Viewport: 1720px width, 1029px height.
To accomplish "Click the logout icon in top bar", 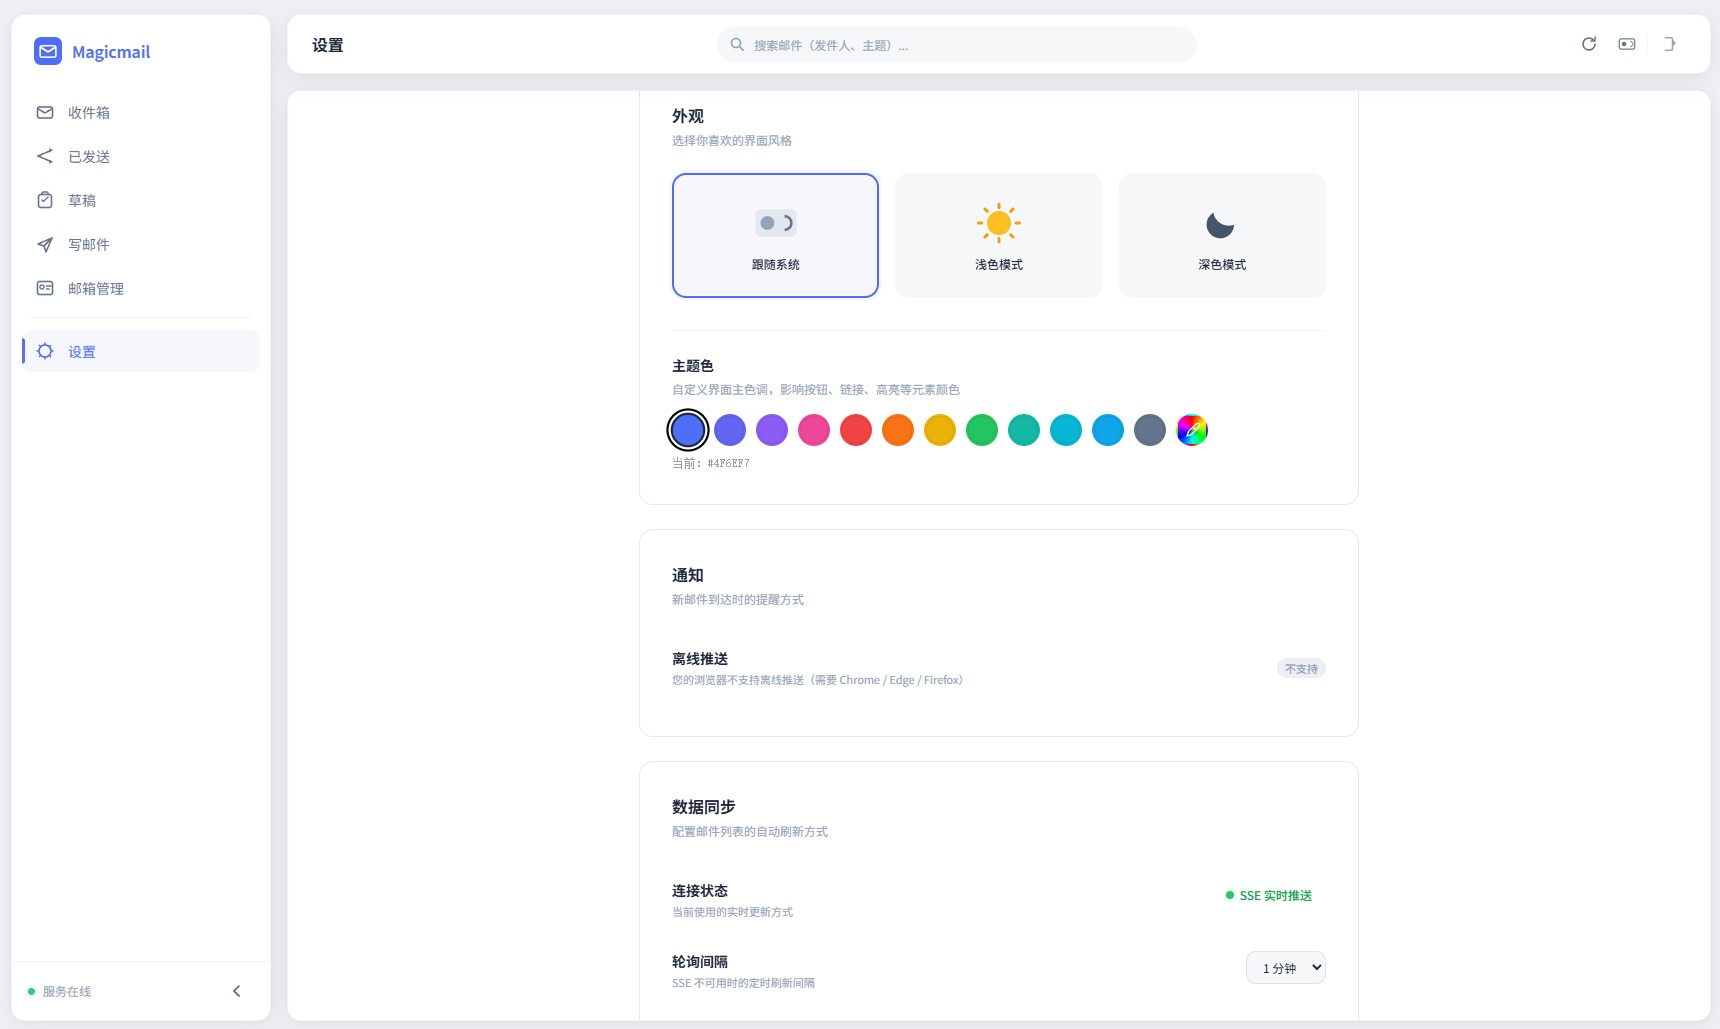I will pos(1669,44).
